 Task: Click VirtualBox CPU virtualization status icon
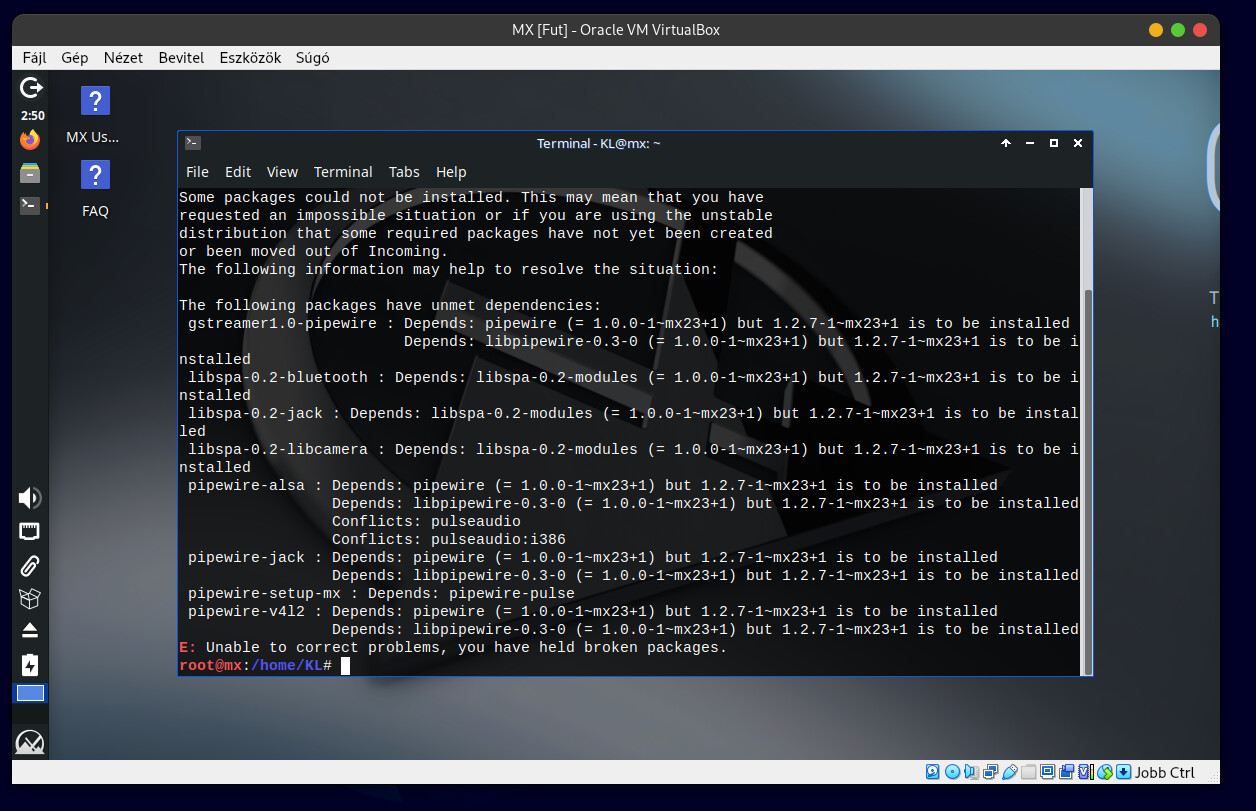[x=1086, y=772]
